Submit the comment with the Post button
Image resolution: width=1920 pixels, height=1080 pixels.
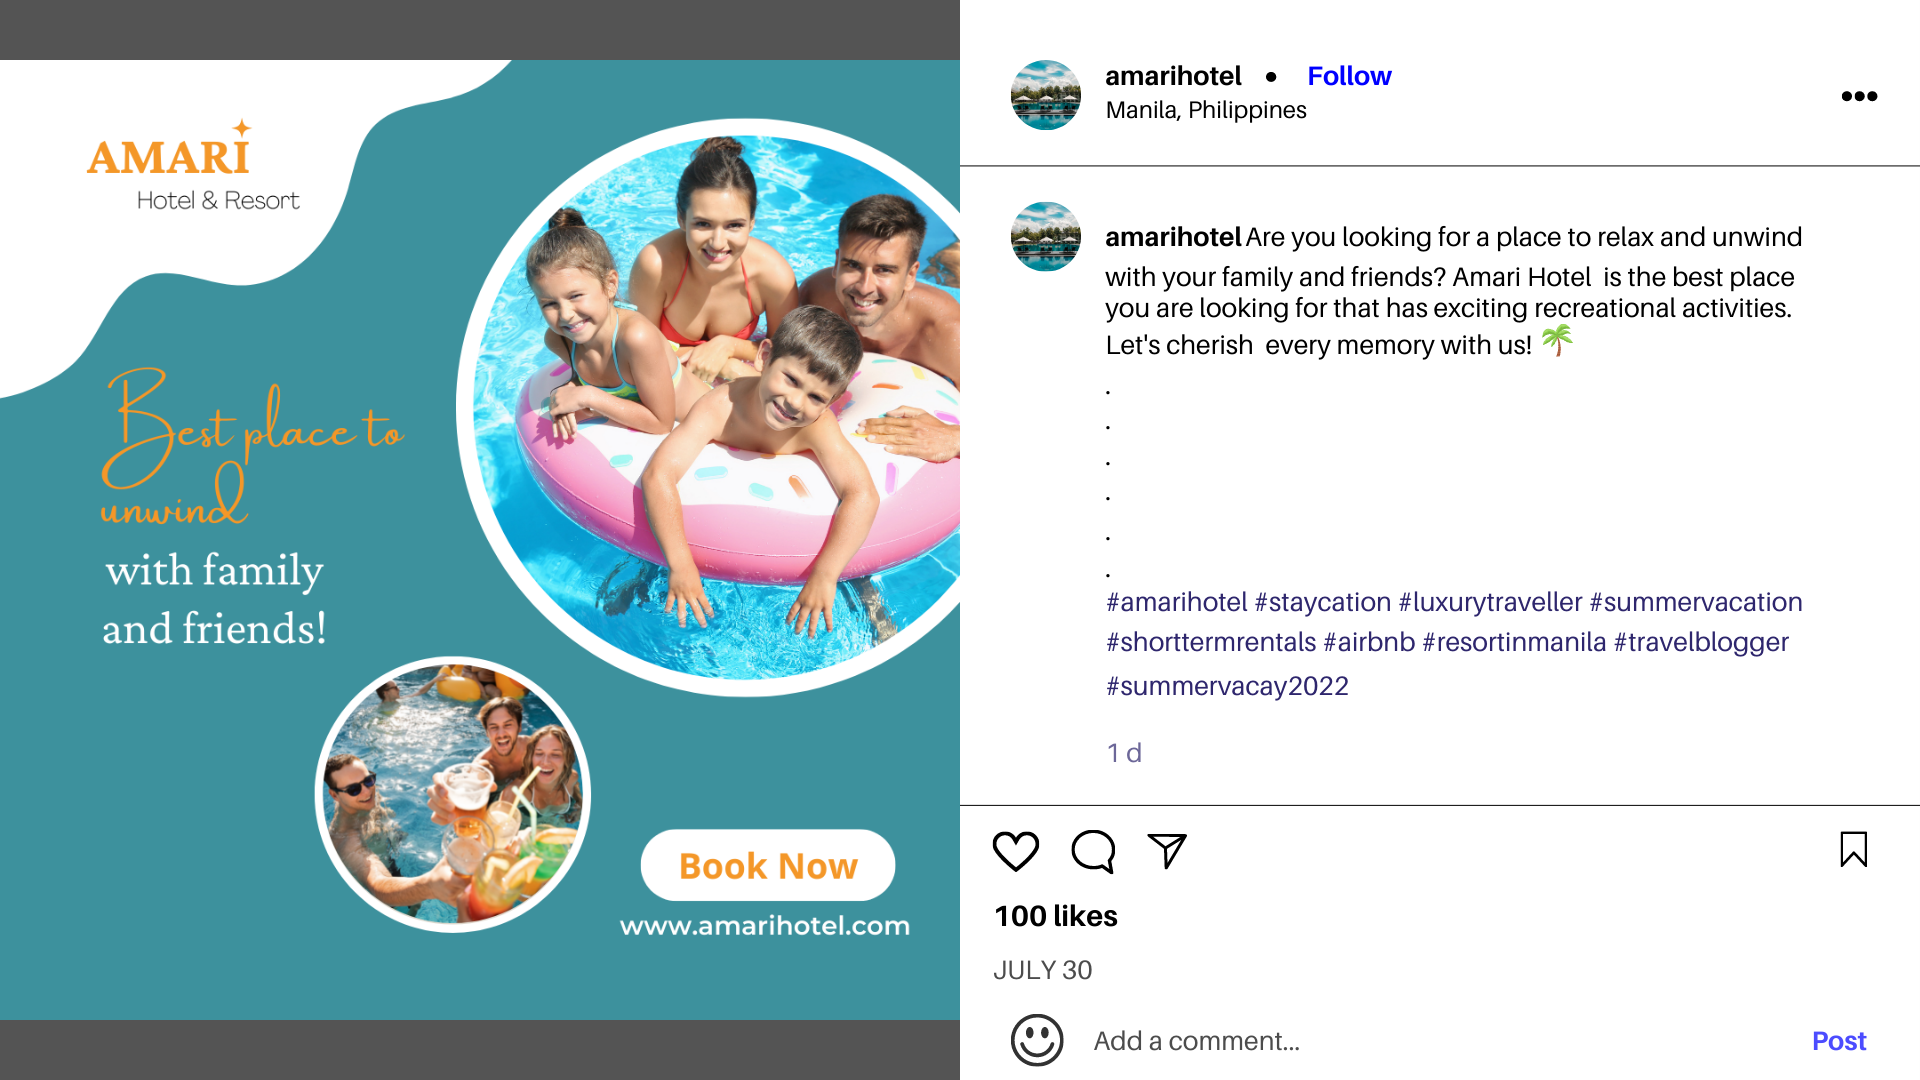1839,1041
